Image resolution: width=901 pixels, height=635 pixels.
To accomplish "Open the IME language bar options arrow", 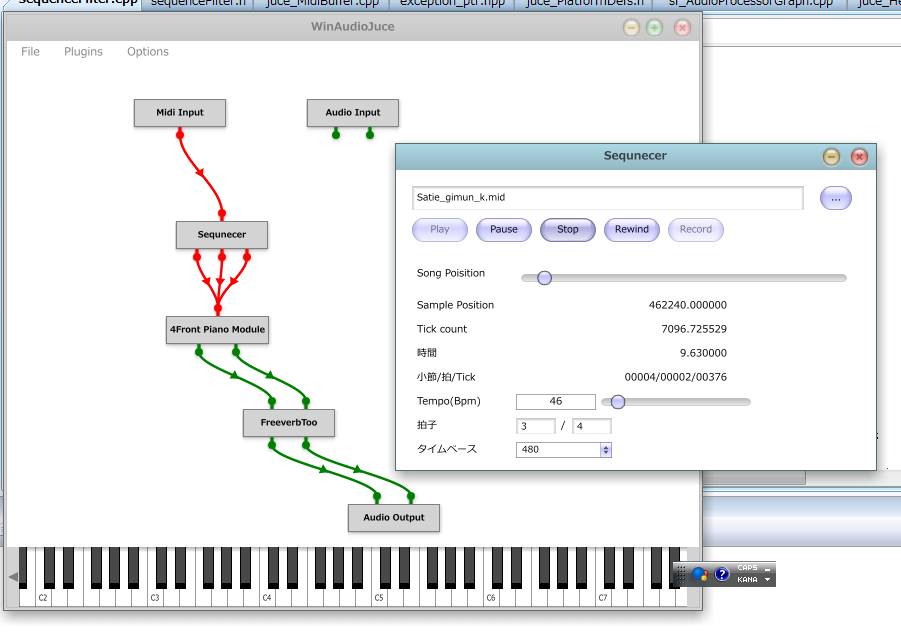I will (767, 580).
